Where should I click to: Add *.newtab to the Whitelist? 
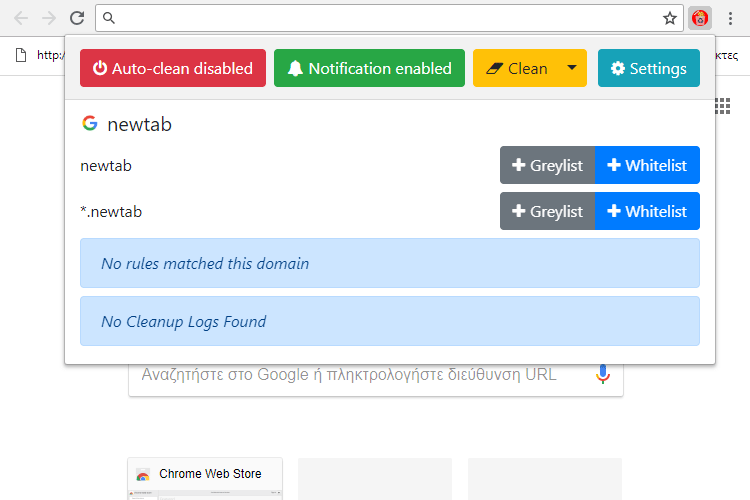(647, 211)
